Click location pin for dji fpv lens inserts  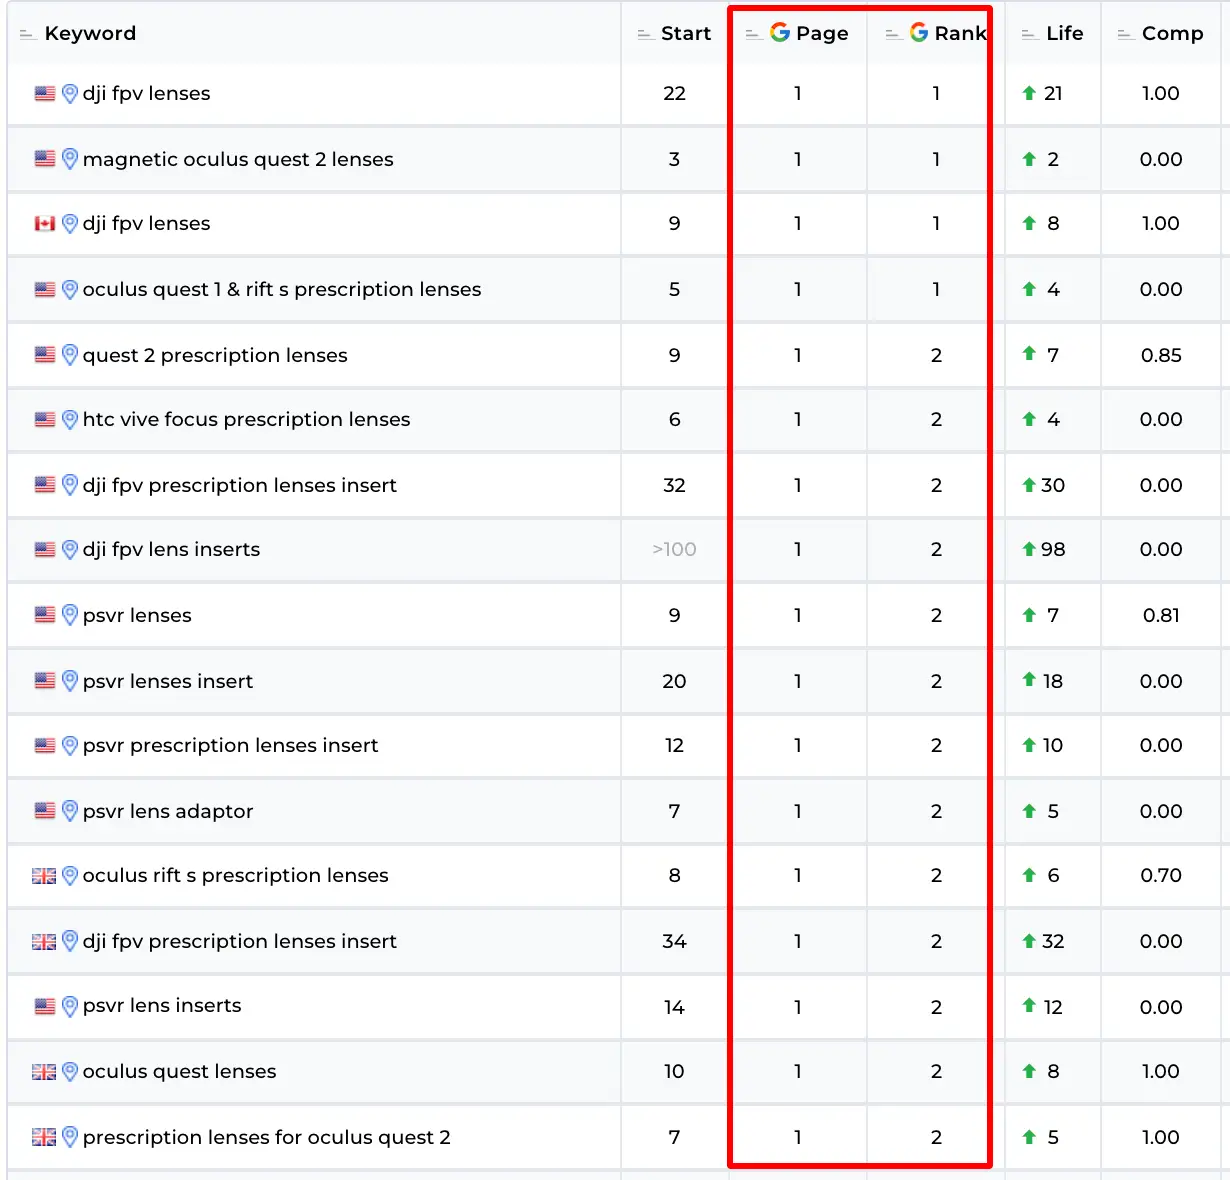click(x=70, y=549)
